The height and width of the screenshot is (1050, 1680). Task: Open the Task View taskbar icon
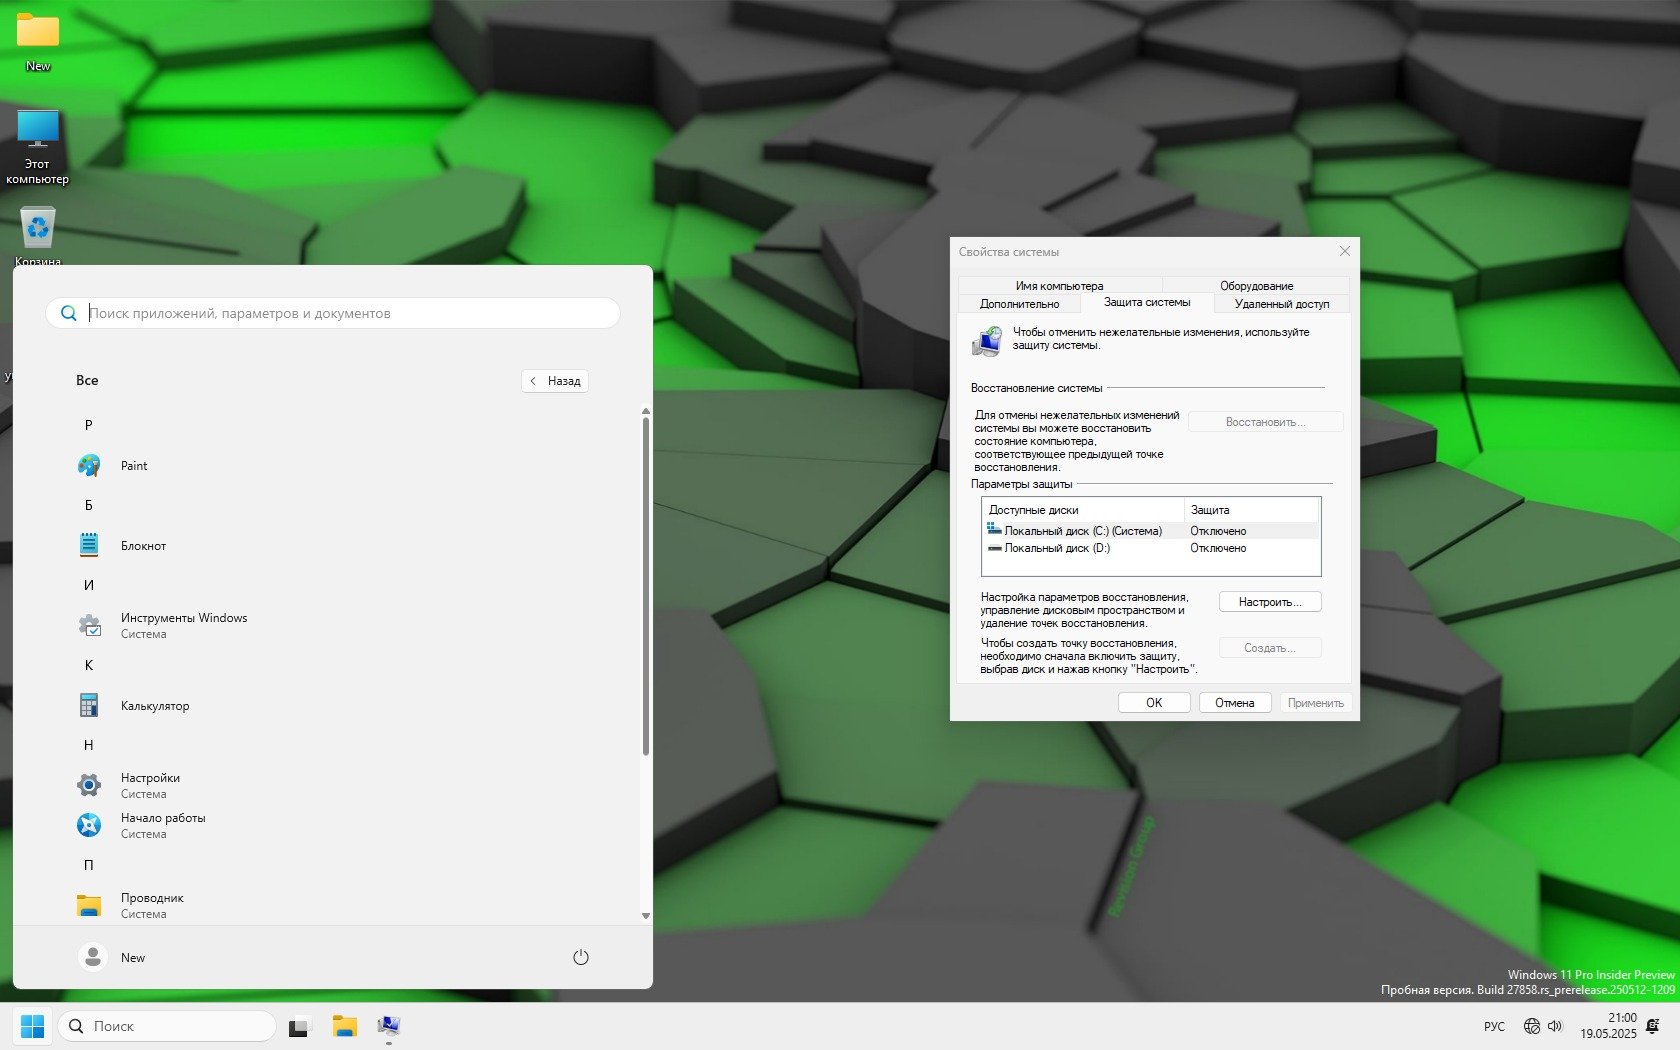pos(299,1027)
